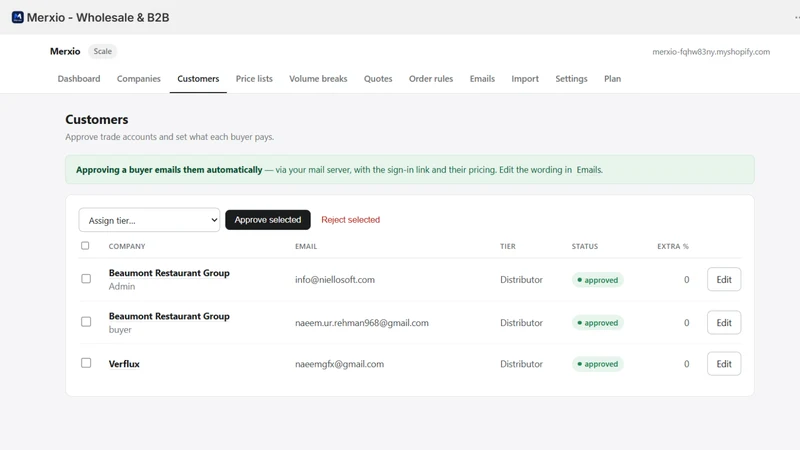Click the info@niellosoft.com email cell
Viewport: 800px width, 450px height.
pos(335,280)
